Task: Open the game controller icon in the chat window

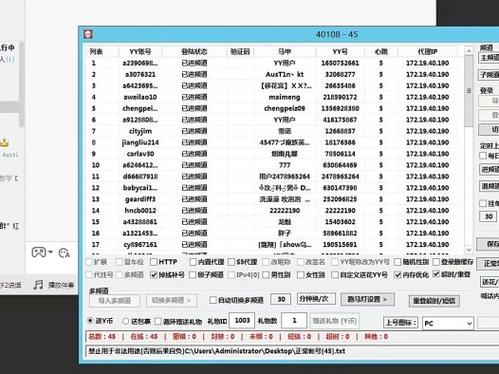Action: coord(39,252)
